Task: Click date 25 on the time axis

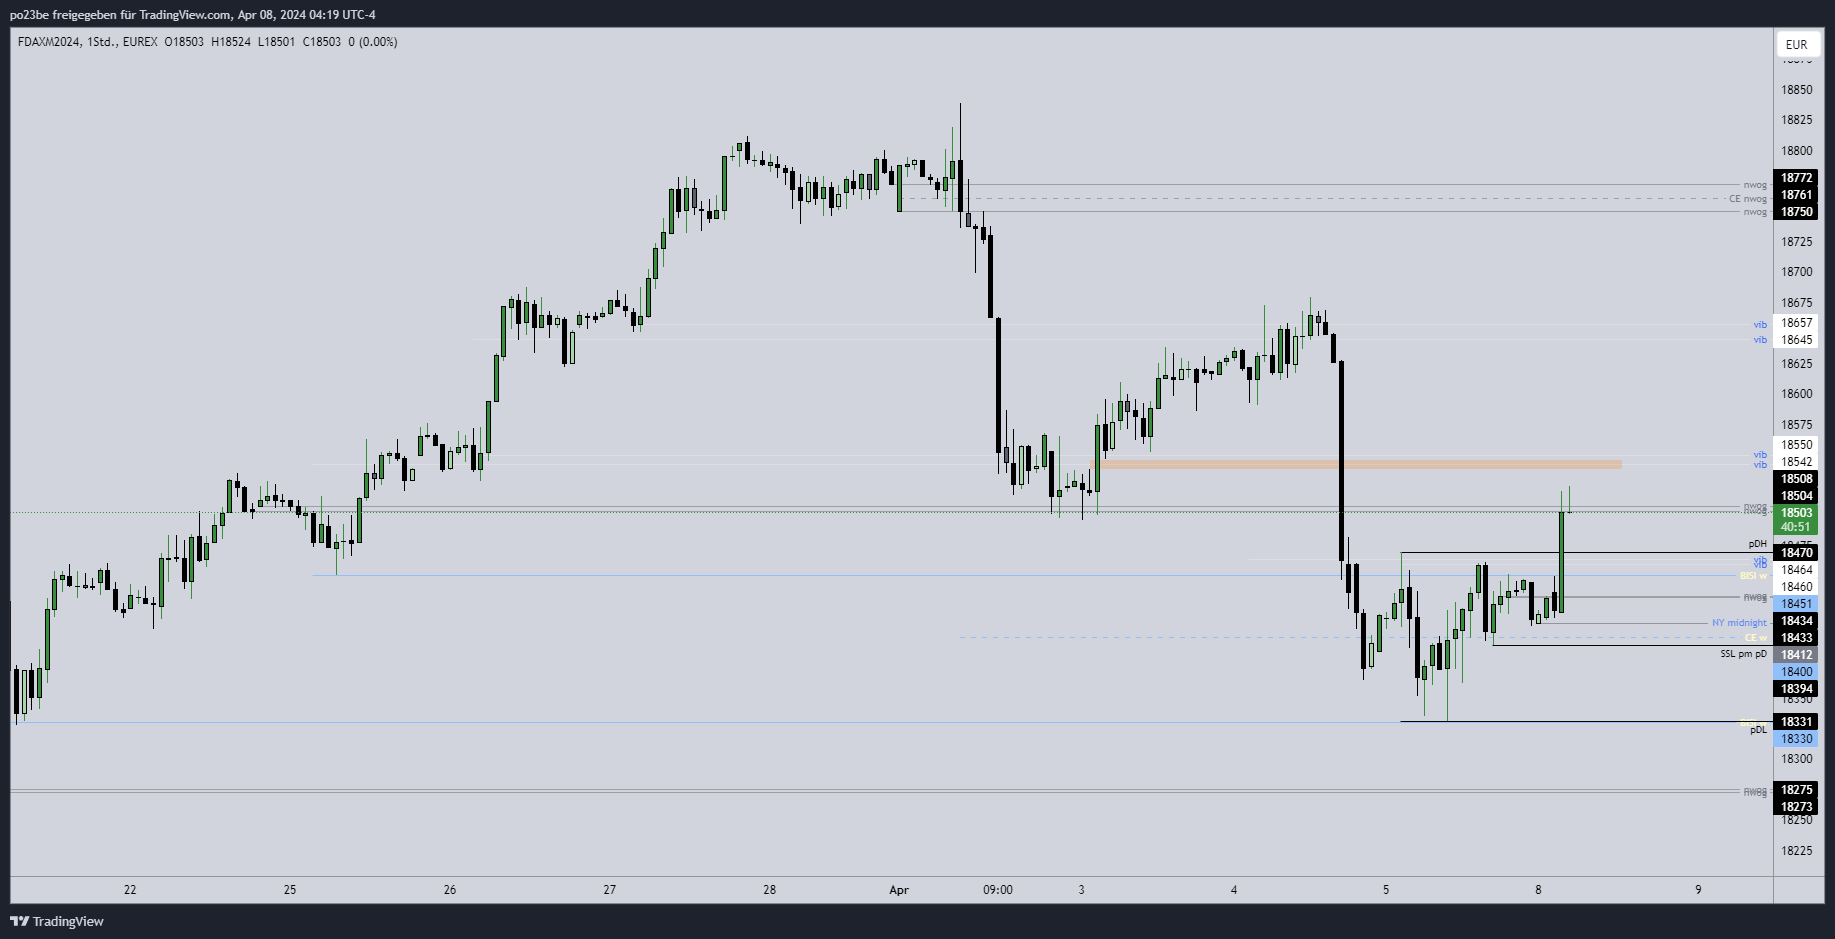Action: coord(290,890)
